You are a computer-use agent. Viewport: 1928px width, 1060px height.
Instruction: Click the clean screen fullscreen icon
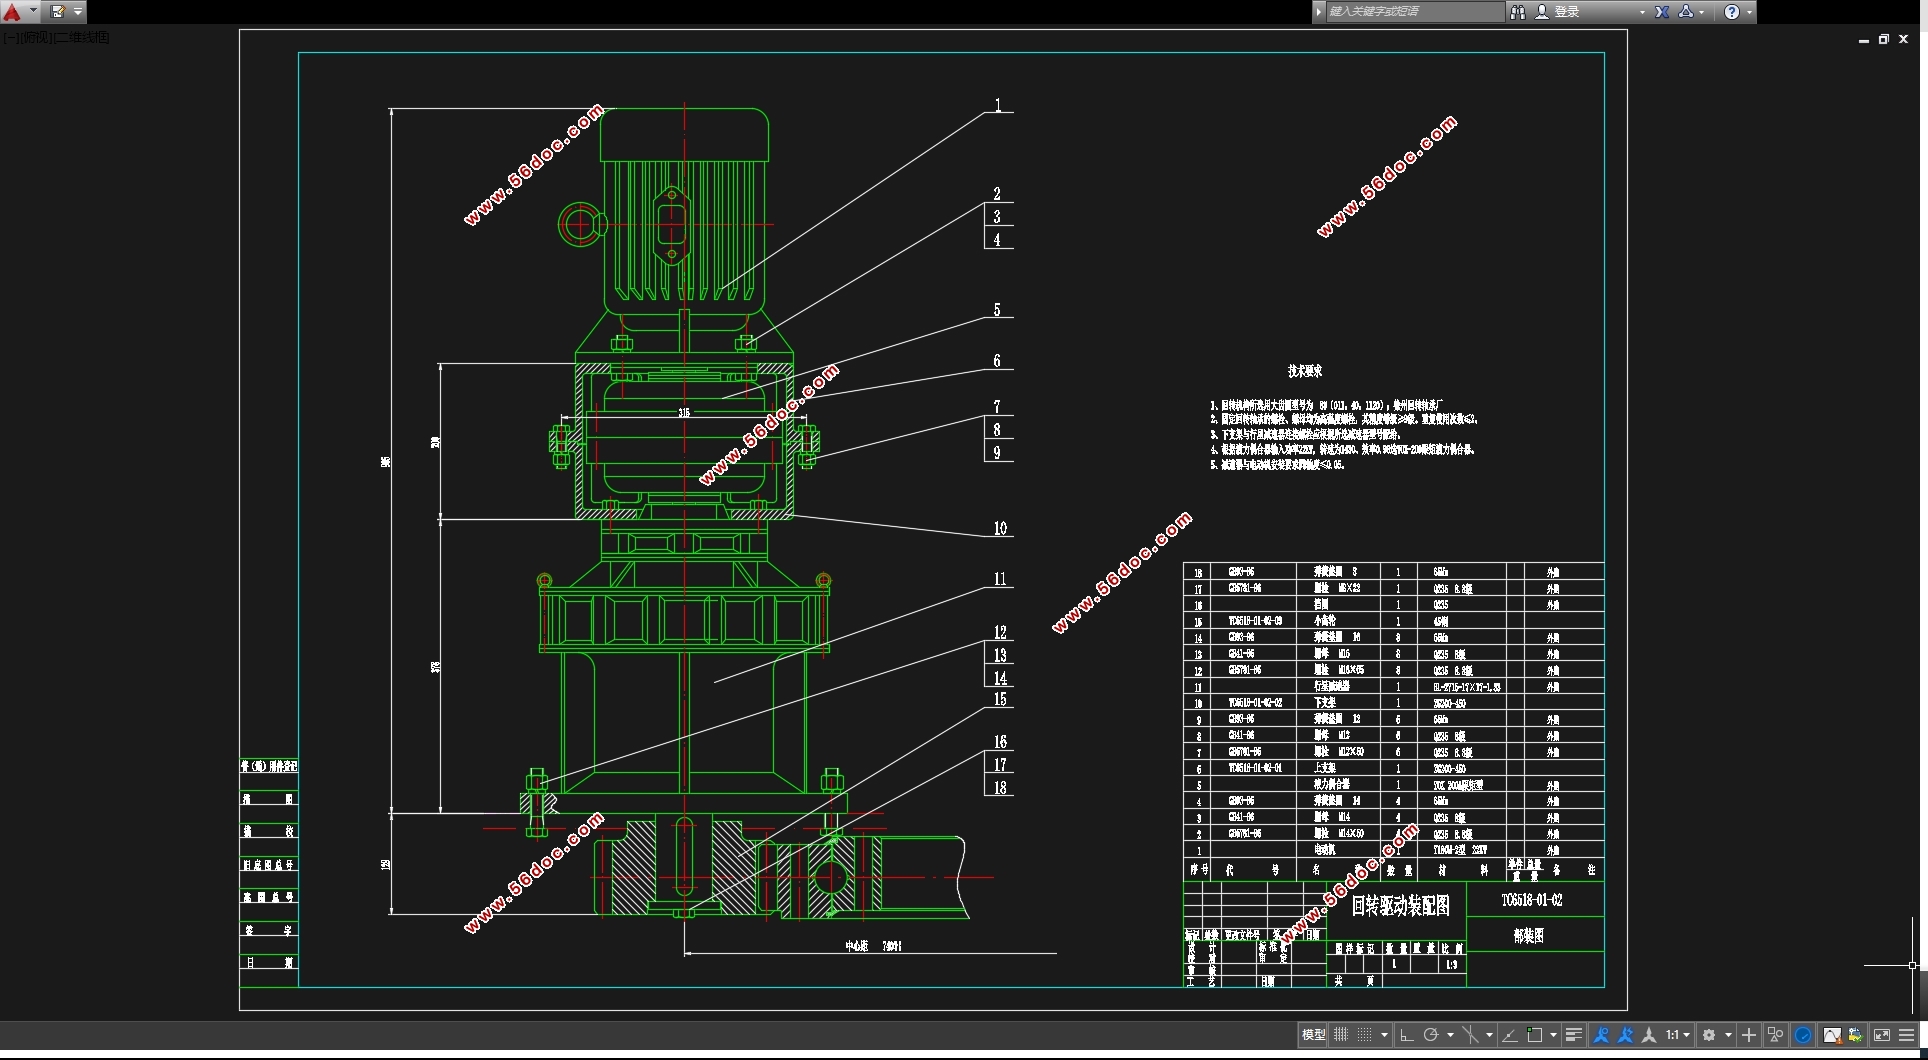pyautogui.click(x=1881, y=1035)
